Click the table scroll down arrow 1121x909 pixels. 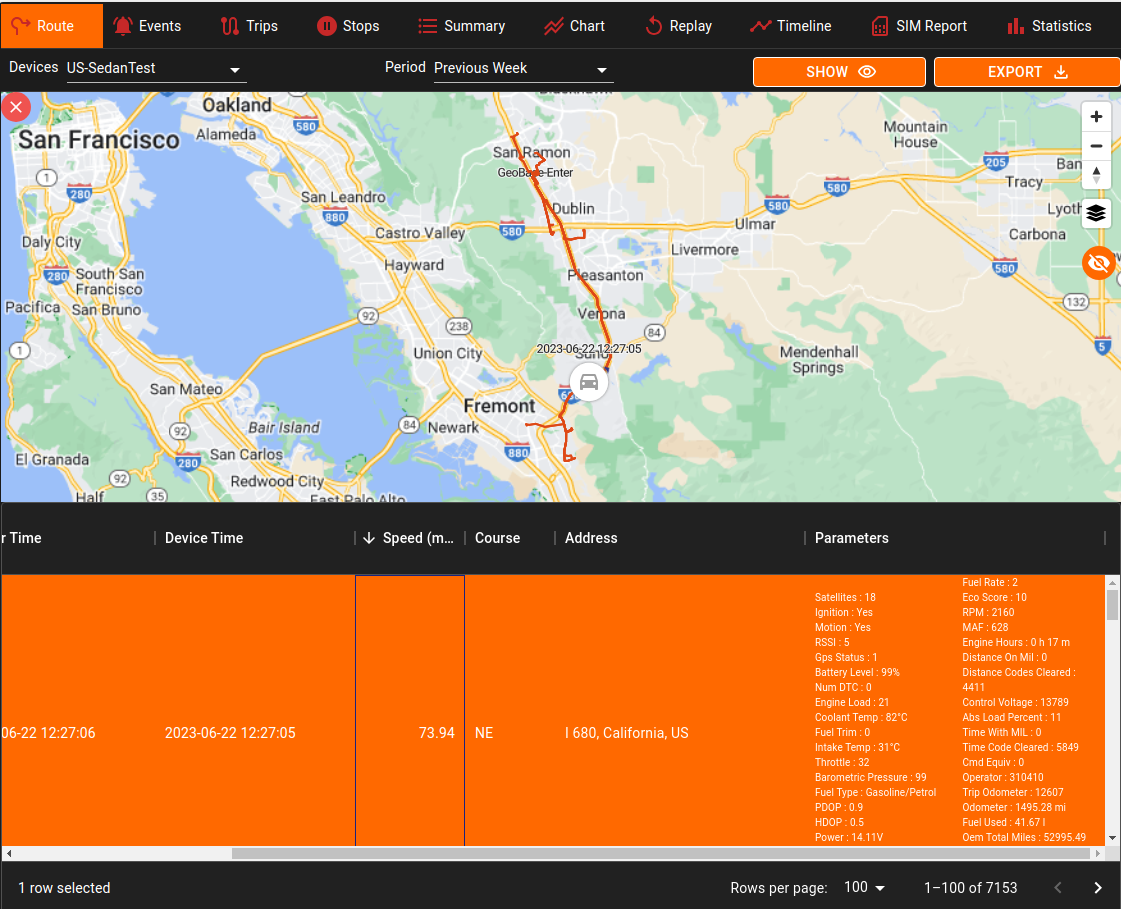click(1112, 838)
